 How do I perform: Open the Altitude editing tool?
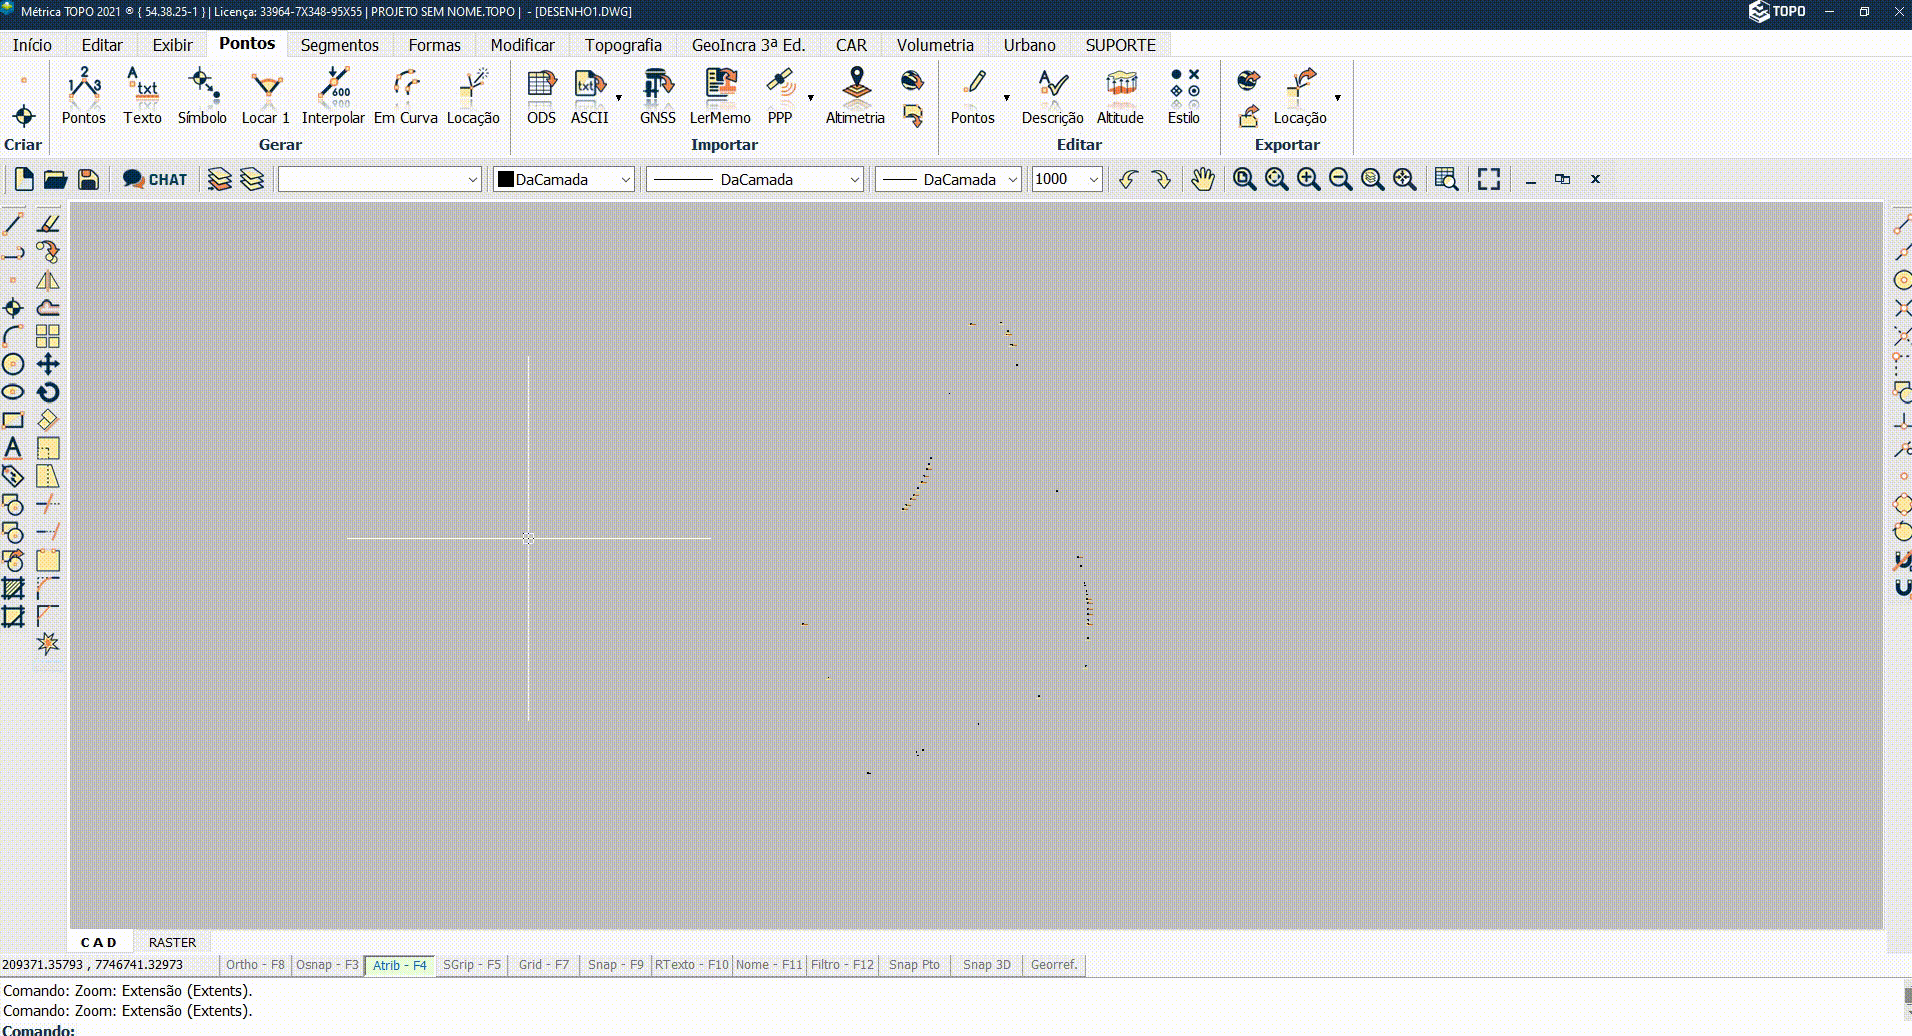pyautogui.click(x=1120, y=97)
